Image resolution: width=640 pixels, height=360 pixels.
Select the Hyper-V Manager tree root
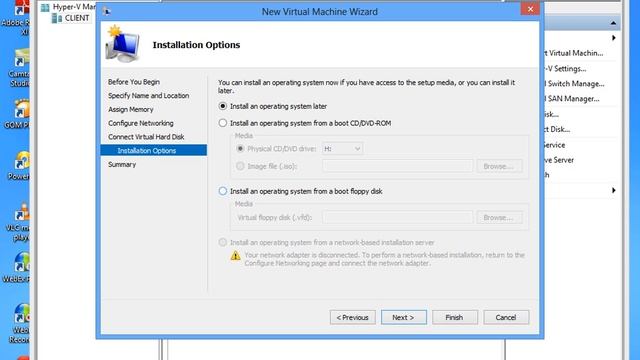73,7
